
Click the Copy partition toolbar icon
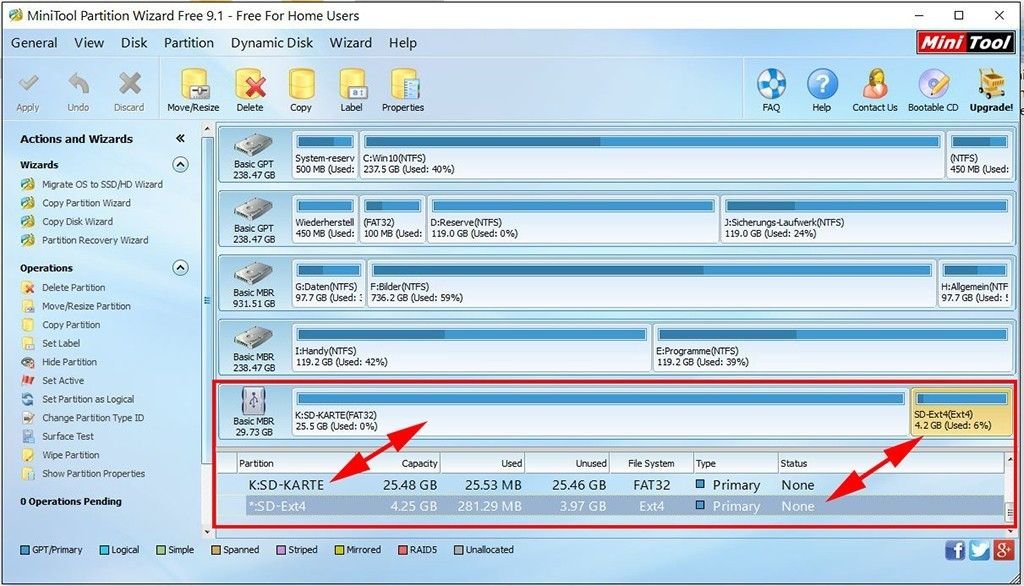(300, 85)
